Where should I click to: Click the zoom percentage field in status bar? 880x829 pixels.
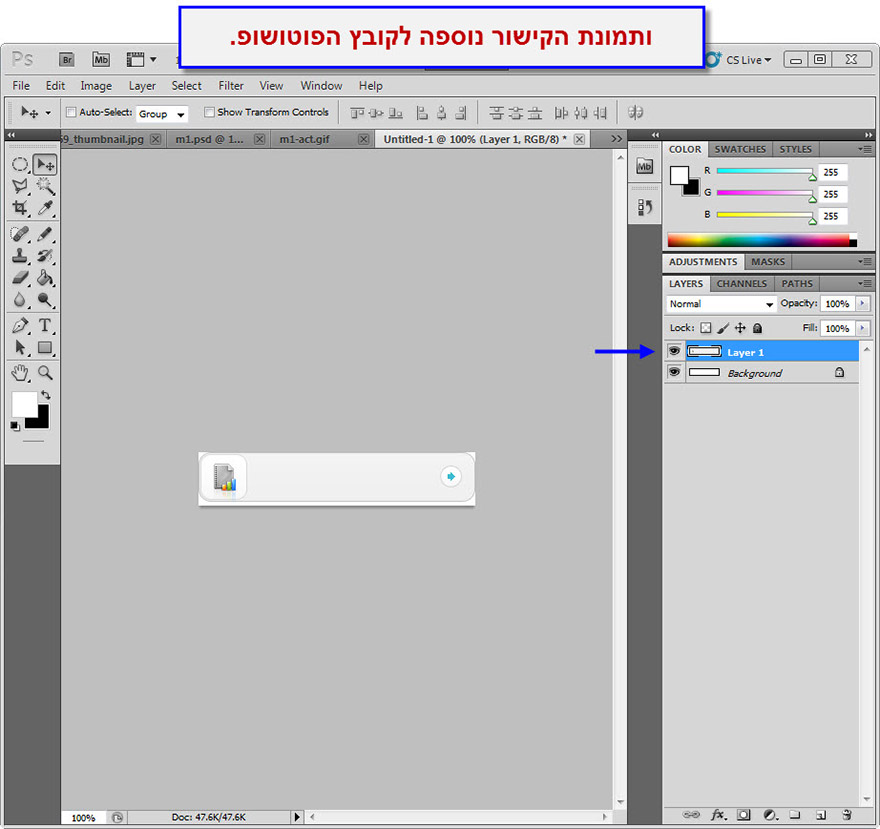(83, 818)
